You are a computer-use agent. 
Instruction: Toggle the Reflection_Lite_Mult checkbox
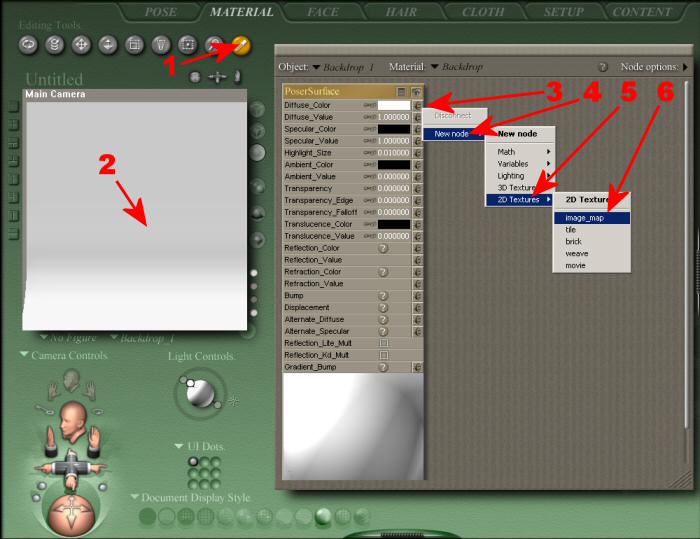pyautogui.click(x=383, y=343)
